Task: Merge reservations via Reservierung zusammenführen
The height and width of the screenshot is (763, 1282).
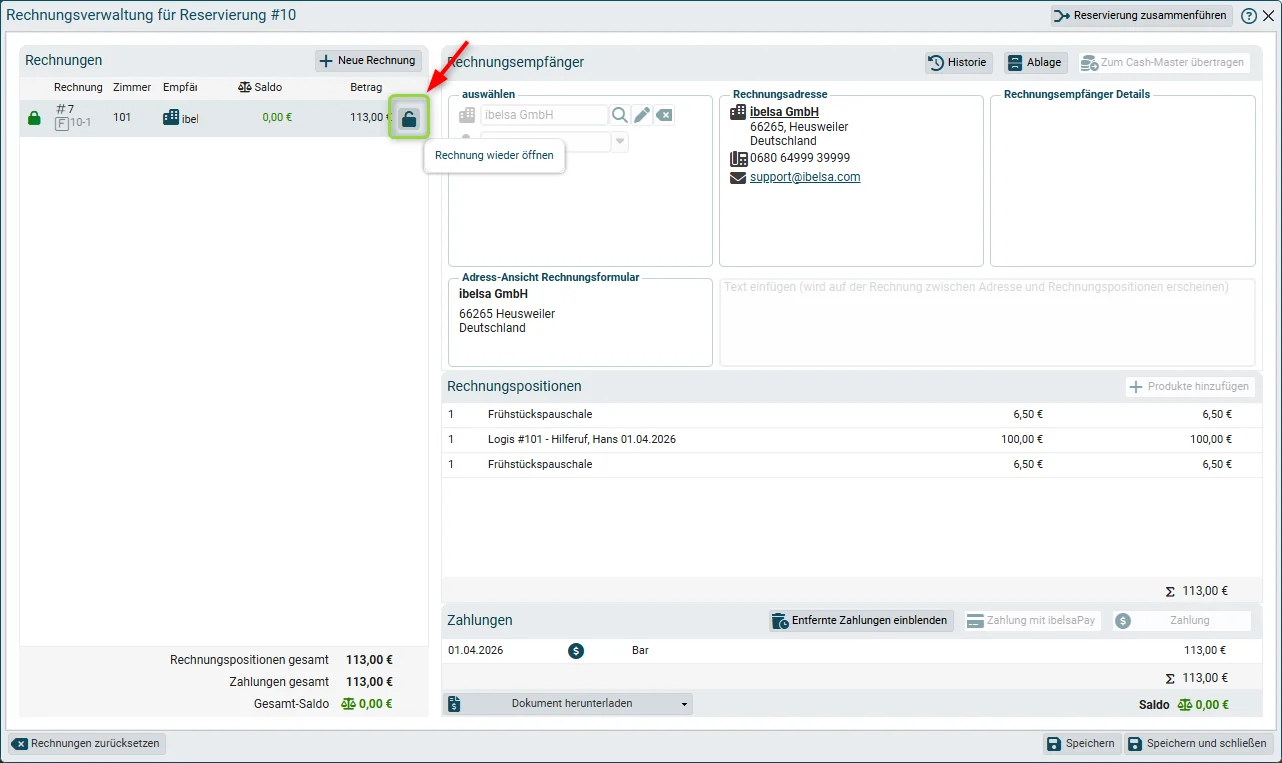Action: tap(1141, 16)
